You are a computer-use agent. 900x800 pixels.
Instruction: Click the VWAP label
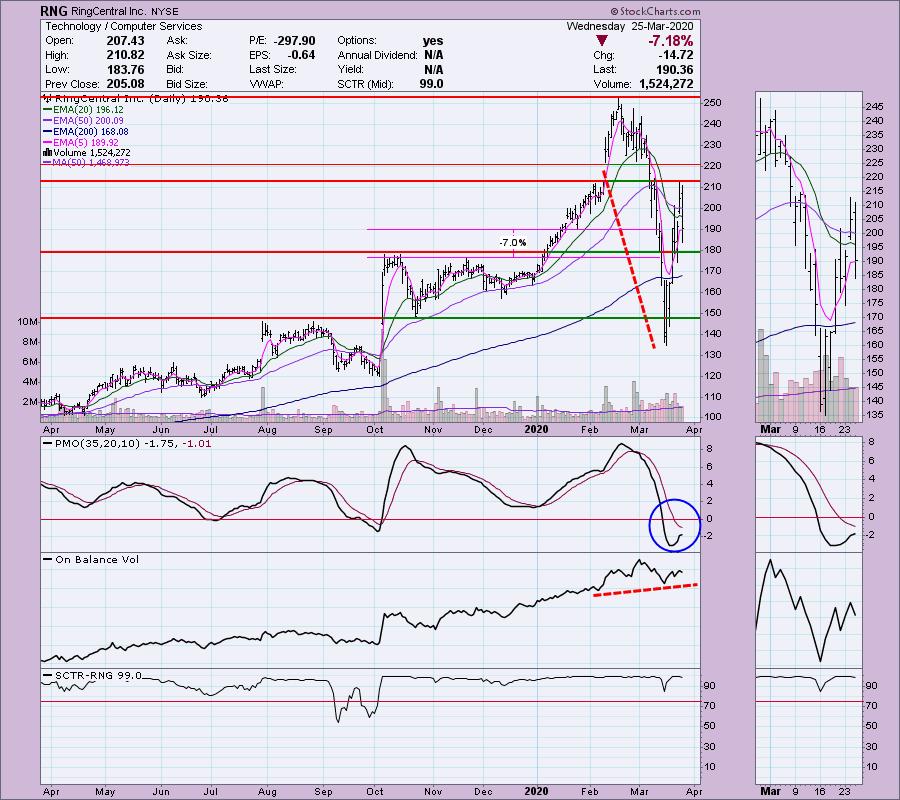coord(266,84)
